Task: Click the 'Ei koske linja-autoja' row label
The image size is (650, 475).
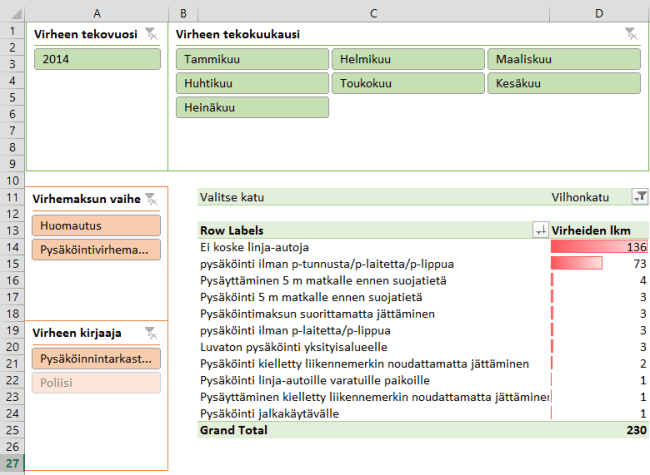Action: coord(256,247)
